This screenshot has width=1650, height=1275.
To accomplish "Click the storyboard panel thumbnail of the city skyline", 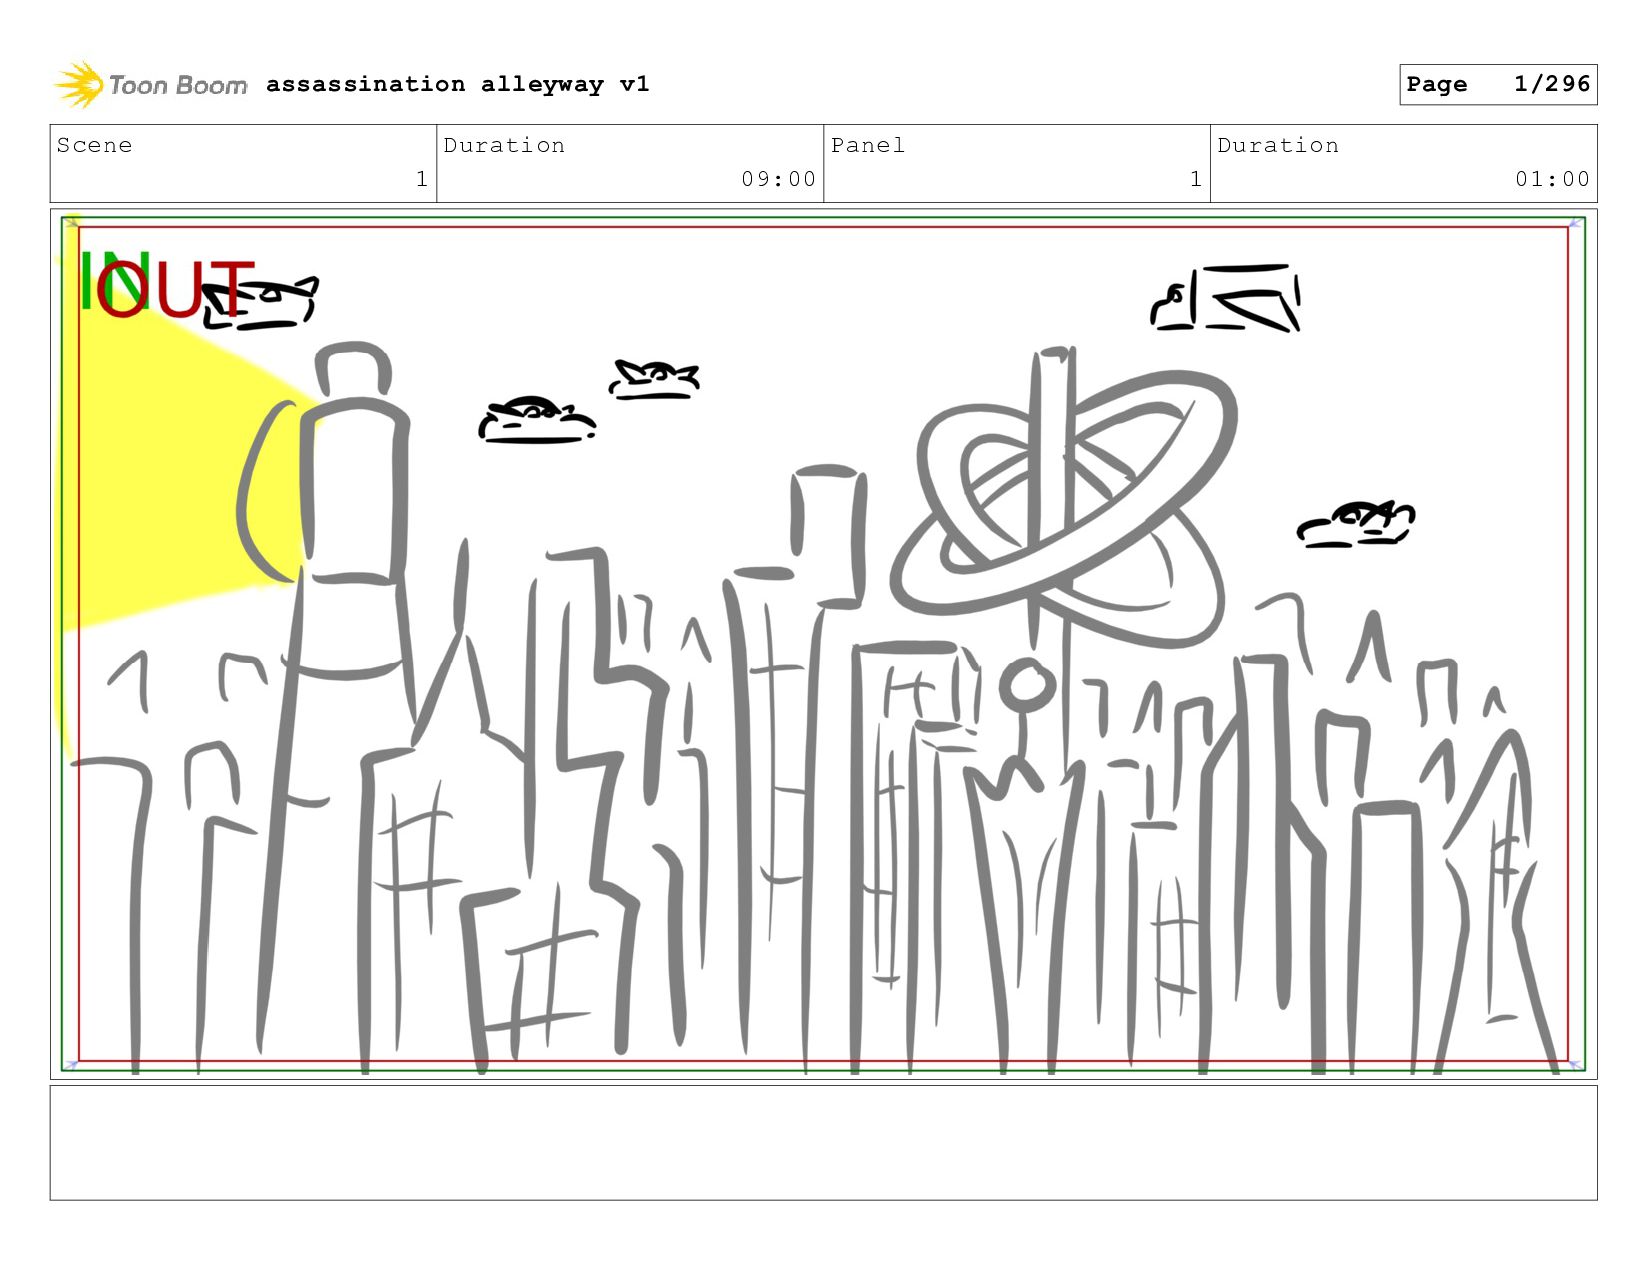I will [x=823, y=644].
